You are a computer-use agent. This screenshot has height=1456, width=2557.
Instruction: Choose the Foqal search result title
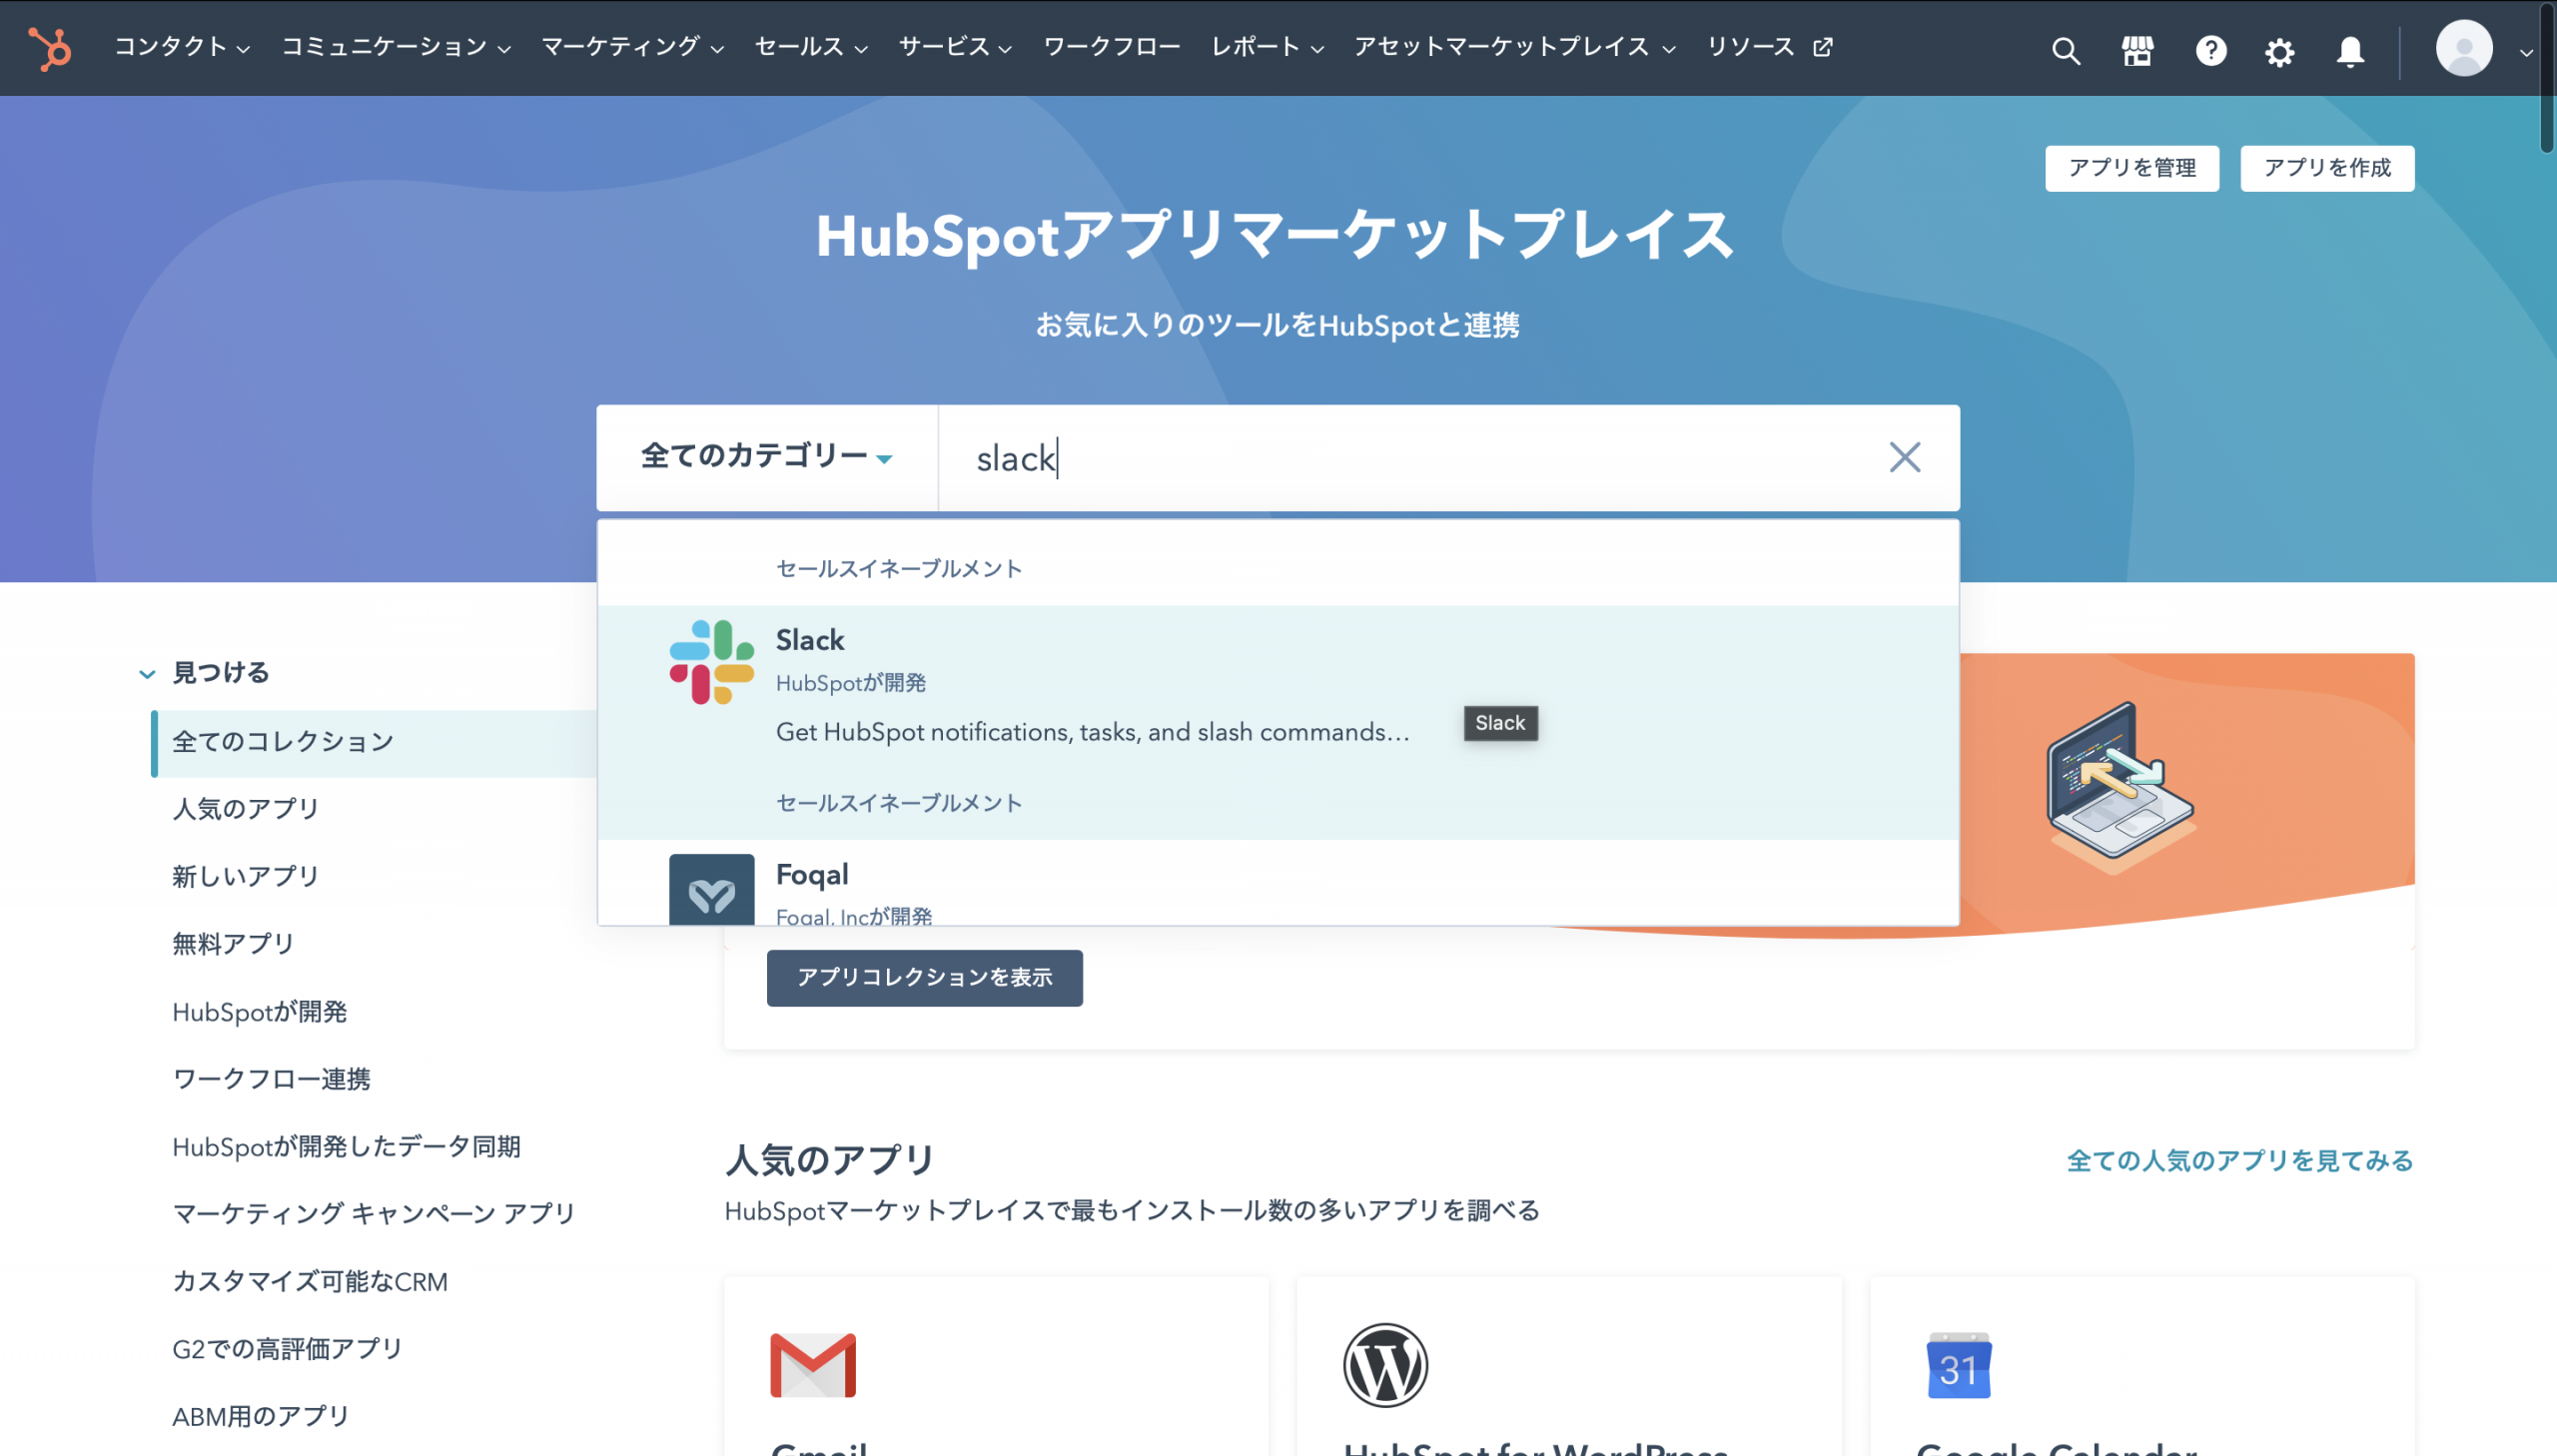click(812, 875)
